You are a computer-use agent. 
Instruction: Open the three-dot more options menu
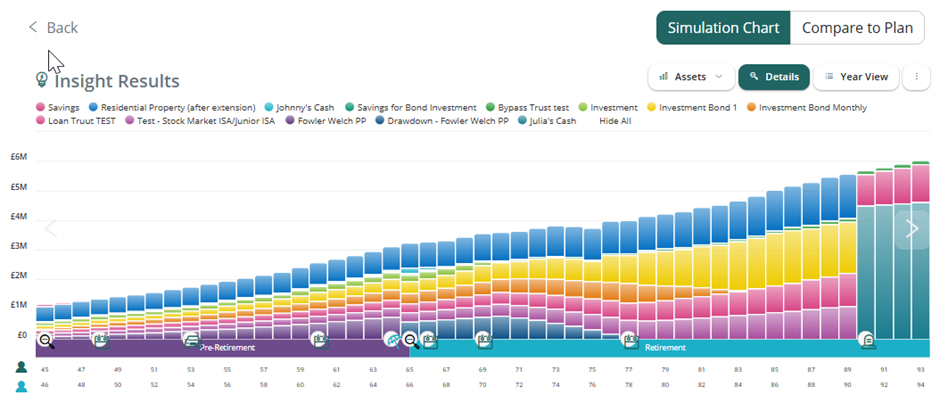[916, 77]
